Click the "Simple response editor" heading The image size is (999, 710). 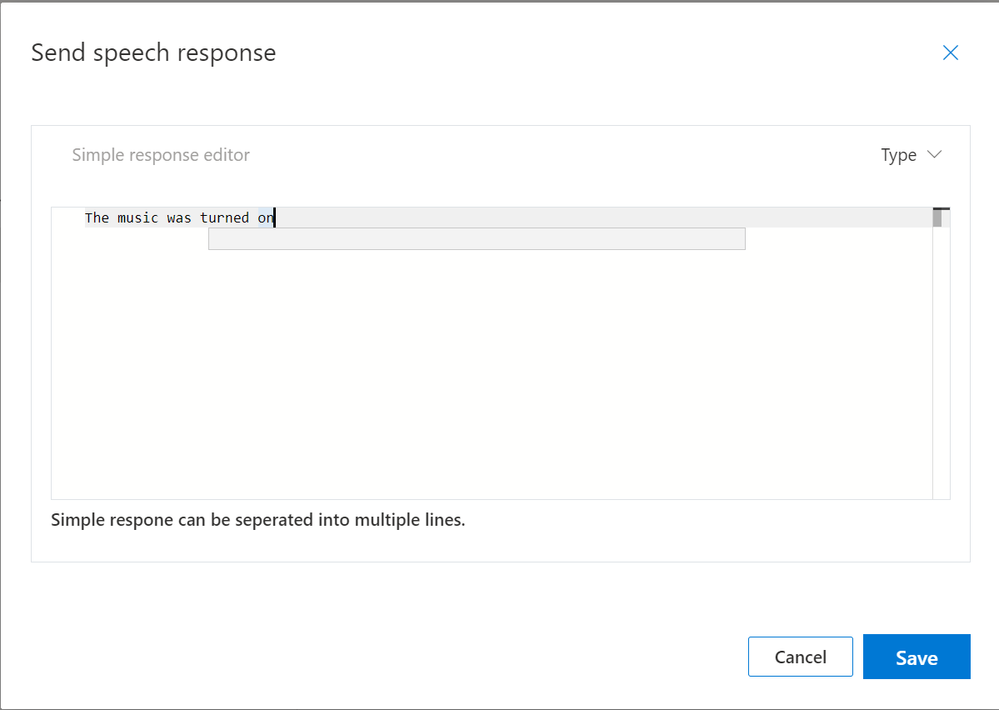pos(161,155)
